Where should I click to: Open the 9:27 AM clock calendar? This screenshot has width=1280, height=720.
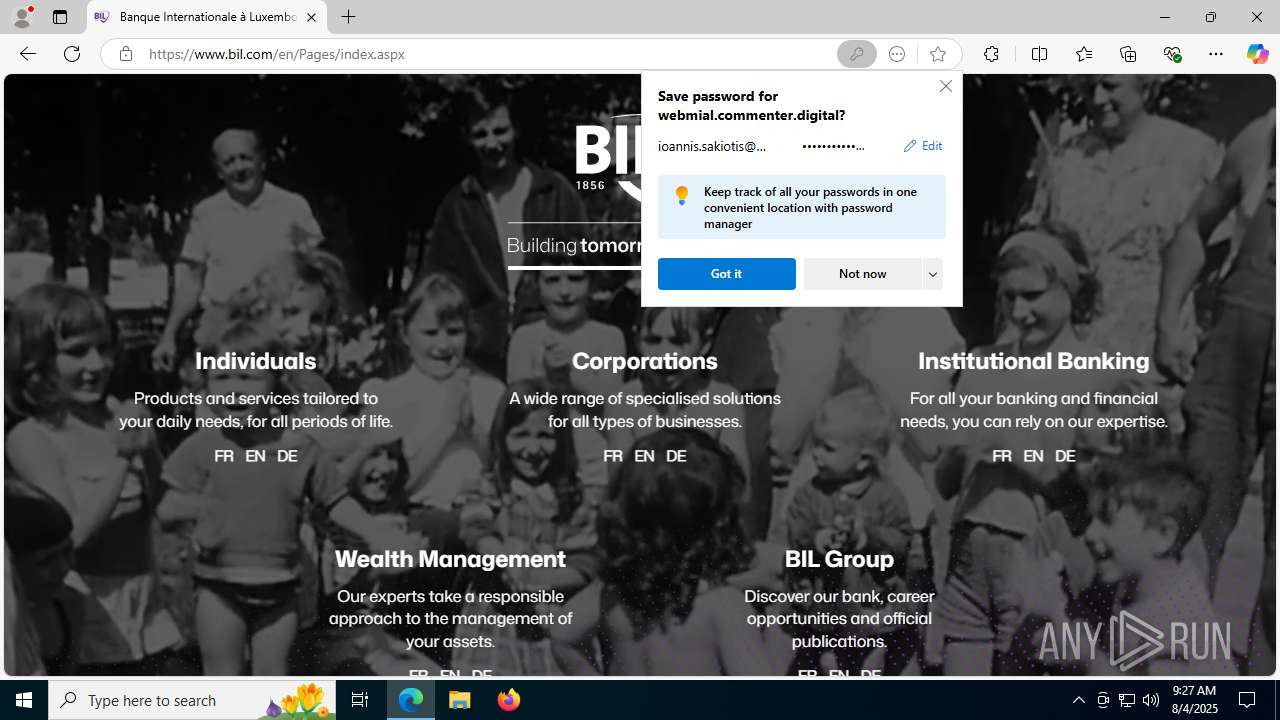click(x=1193, y=700)
